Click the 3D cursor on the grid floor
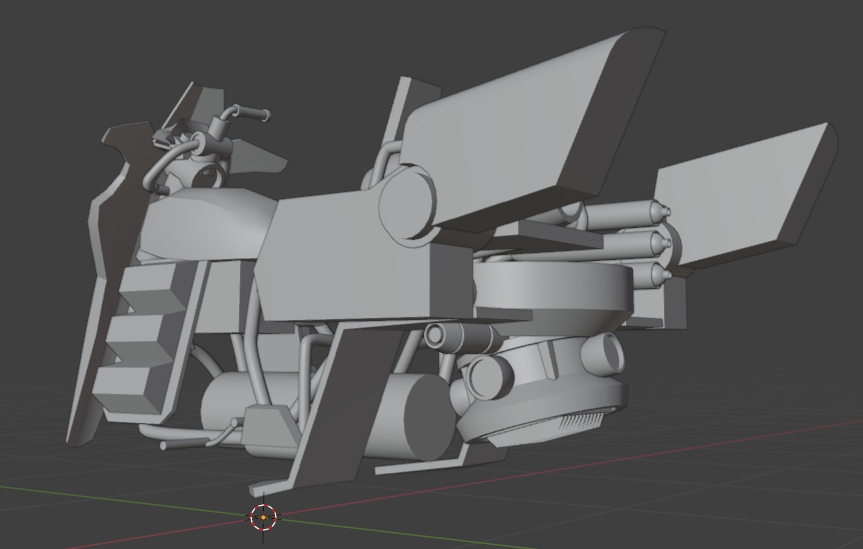The width and height of the screenshot is (863, 549). [263, 517]
